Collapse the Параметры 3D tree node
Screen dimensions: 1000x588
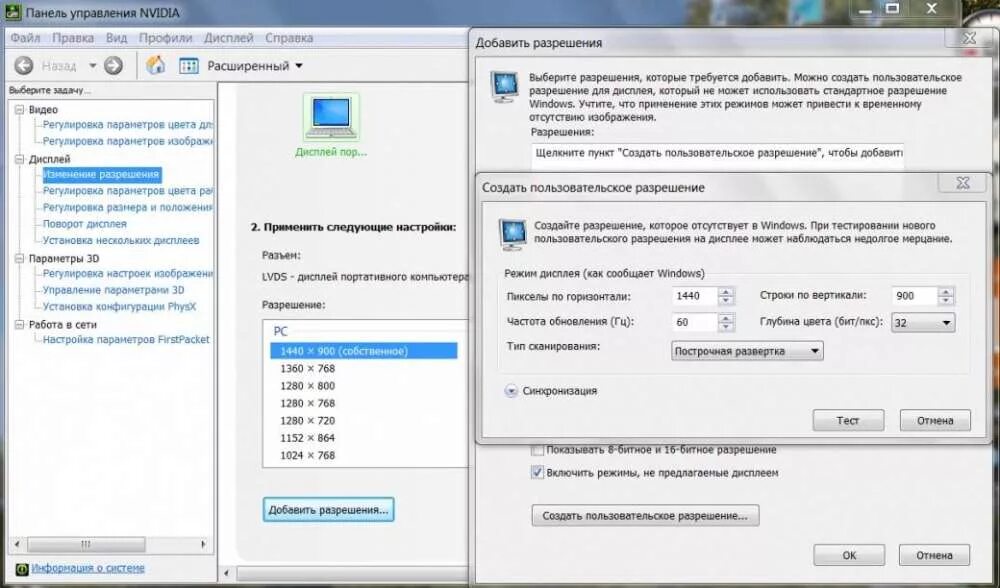point(19,258)
